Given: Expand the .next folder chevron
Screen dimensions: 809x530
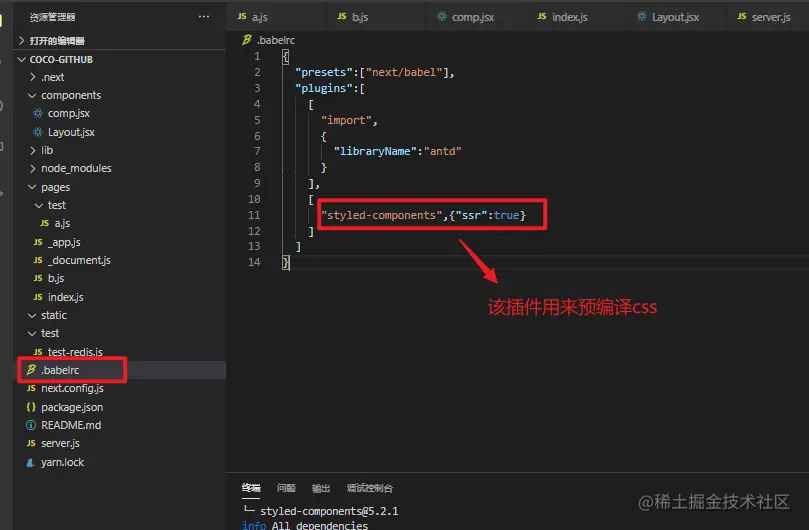Looking at the screenshot, I should tap(33, 77).
